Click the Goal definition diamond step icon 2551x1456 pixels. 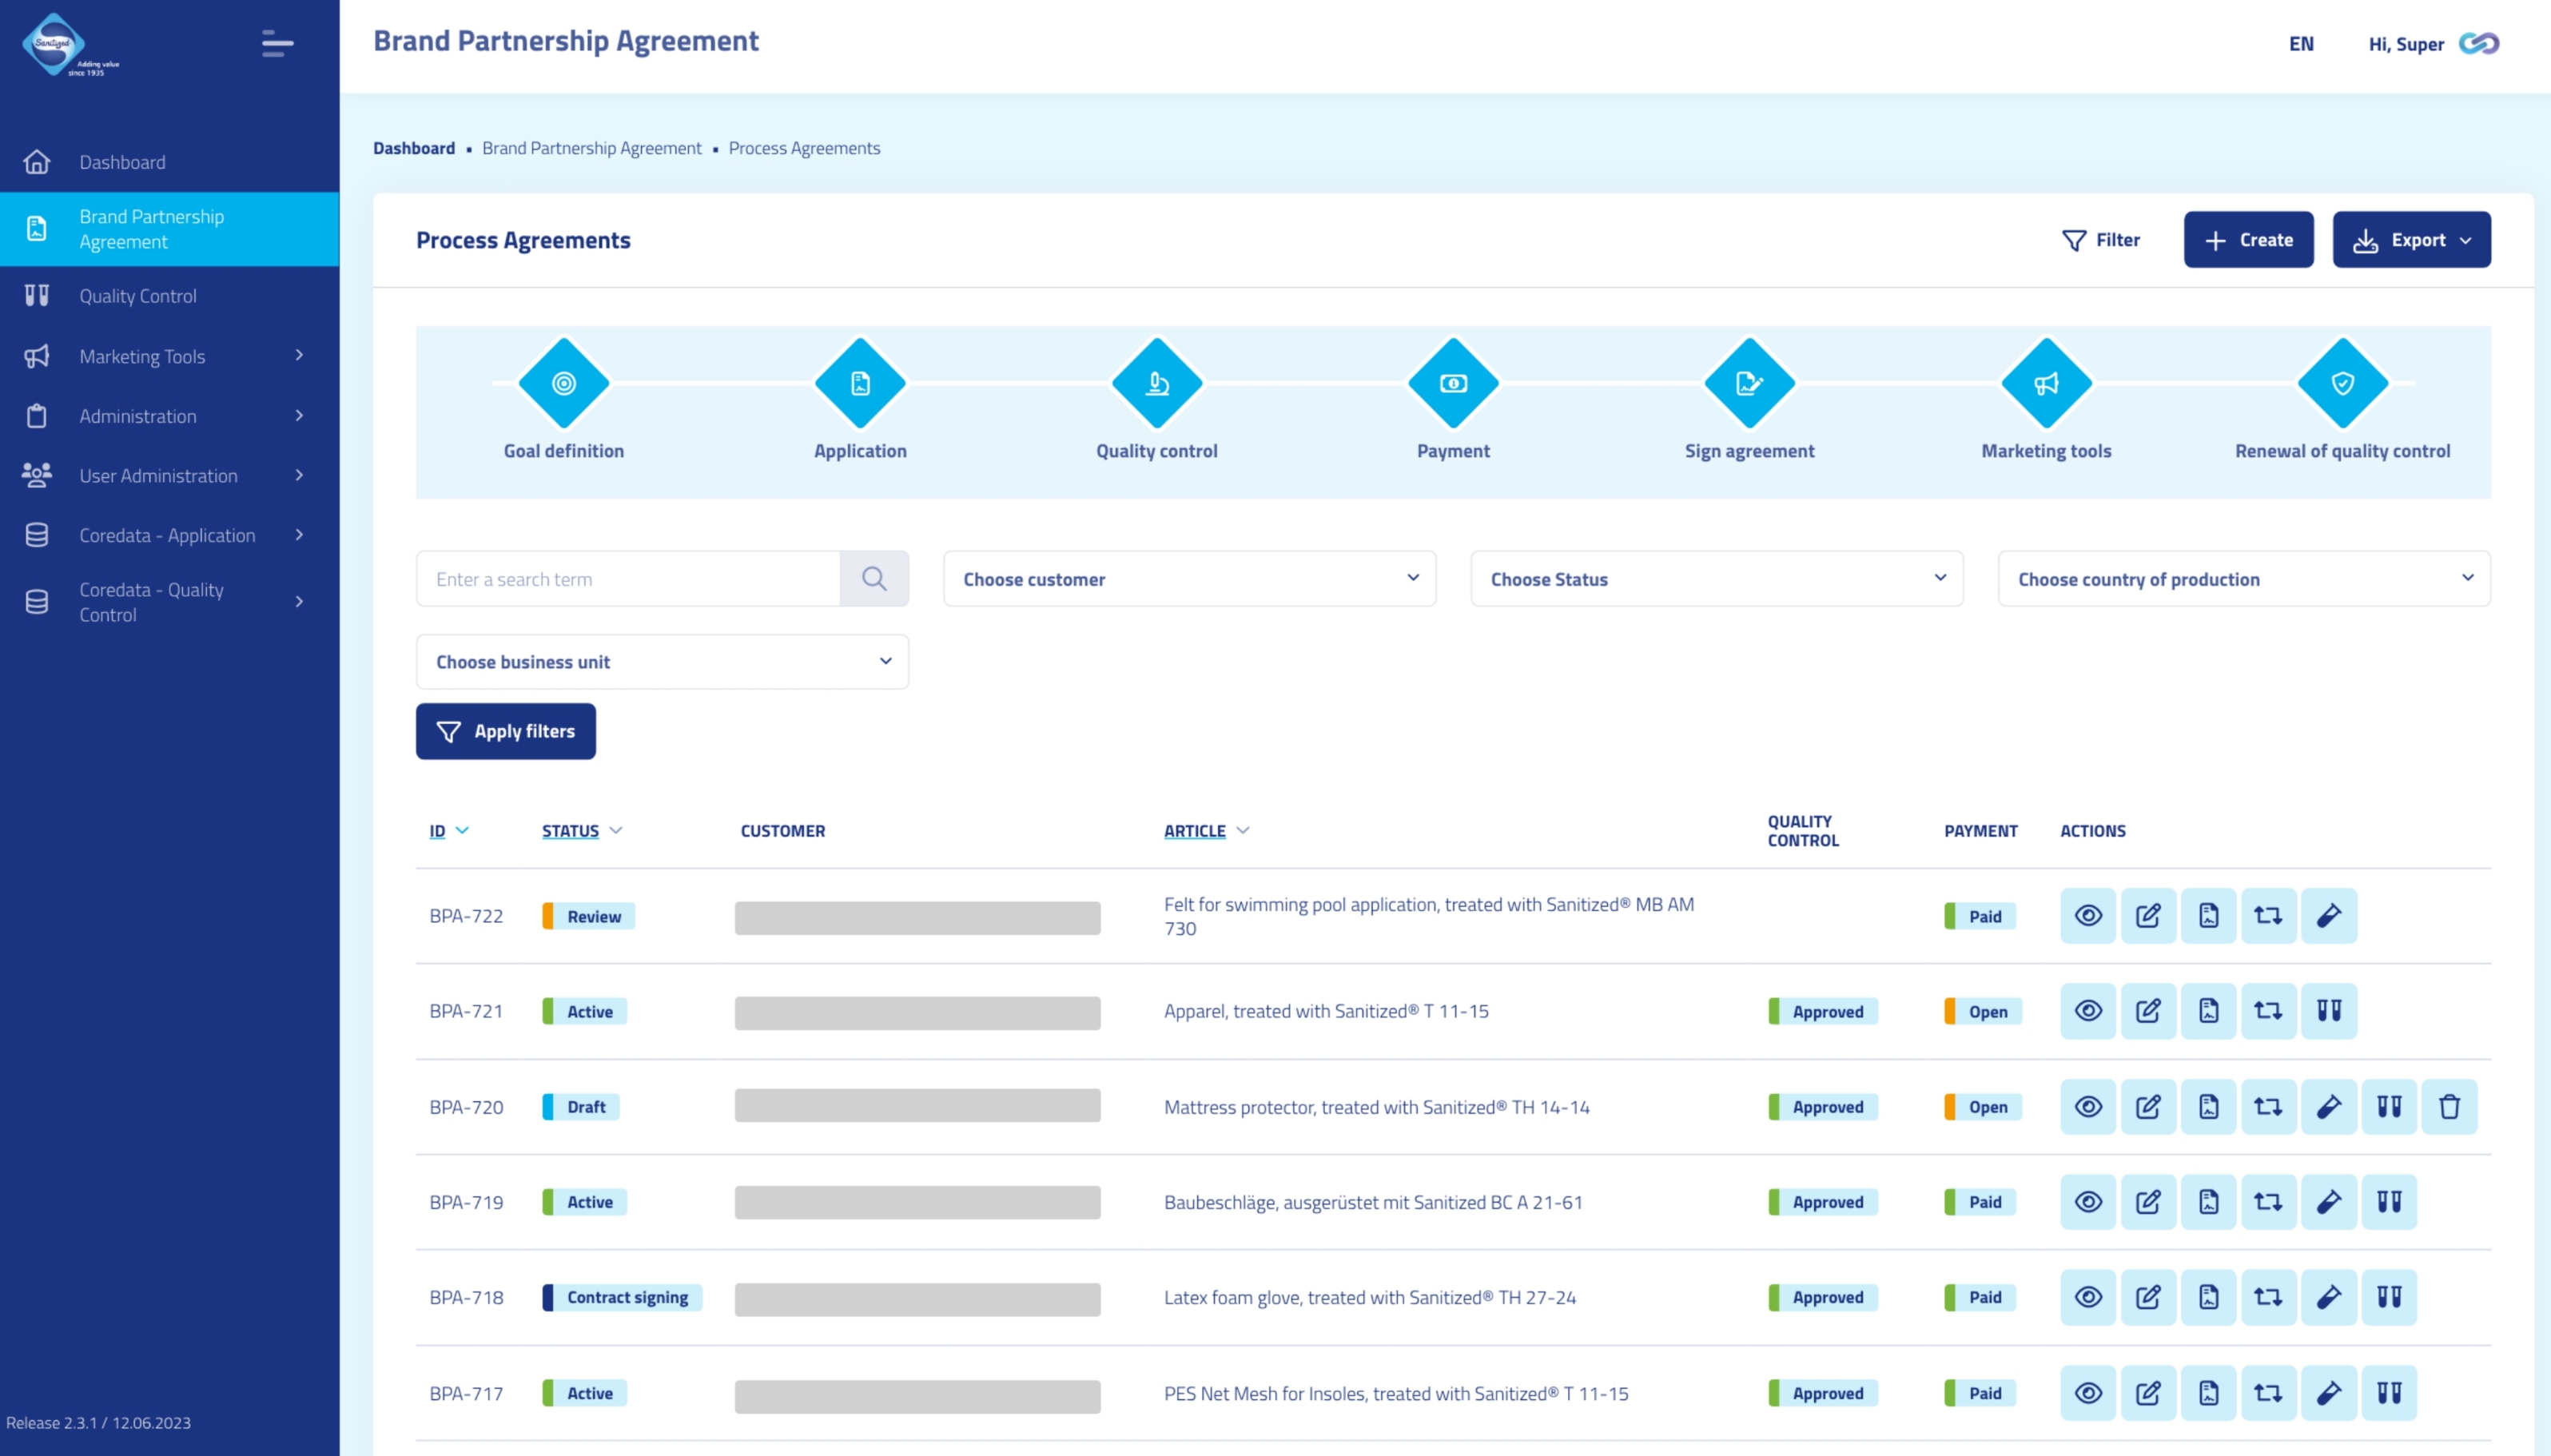[563, 383]
